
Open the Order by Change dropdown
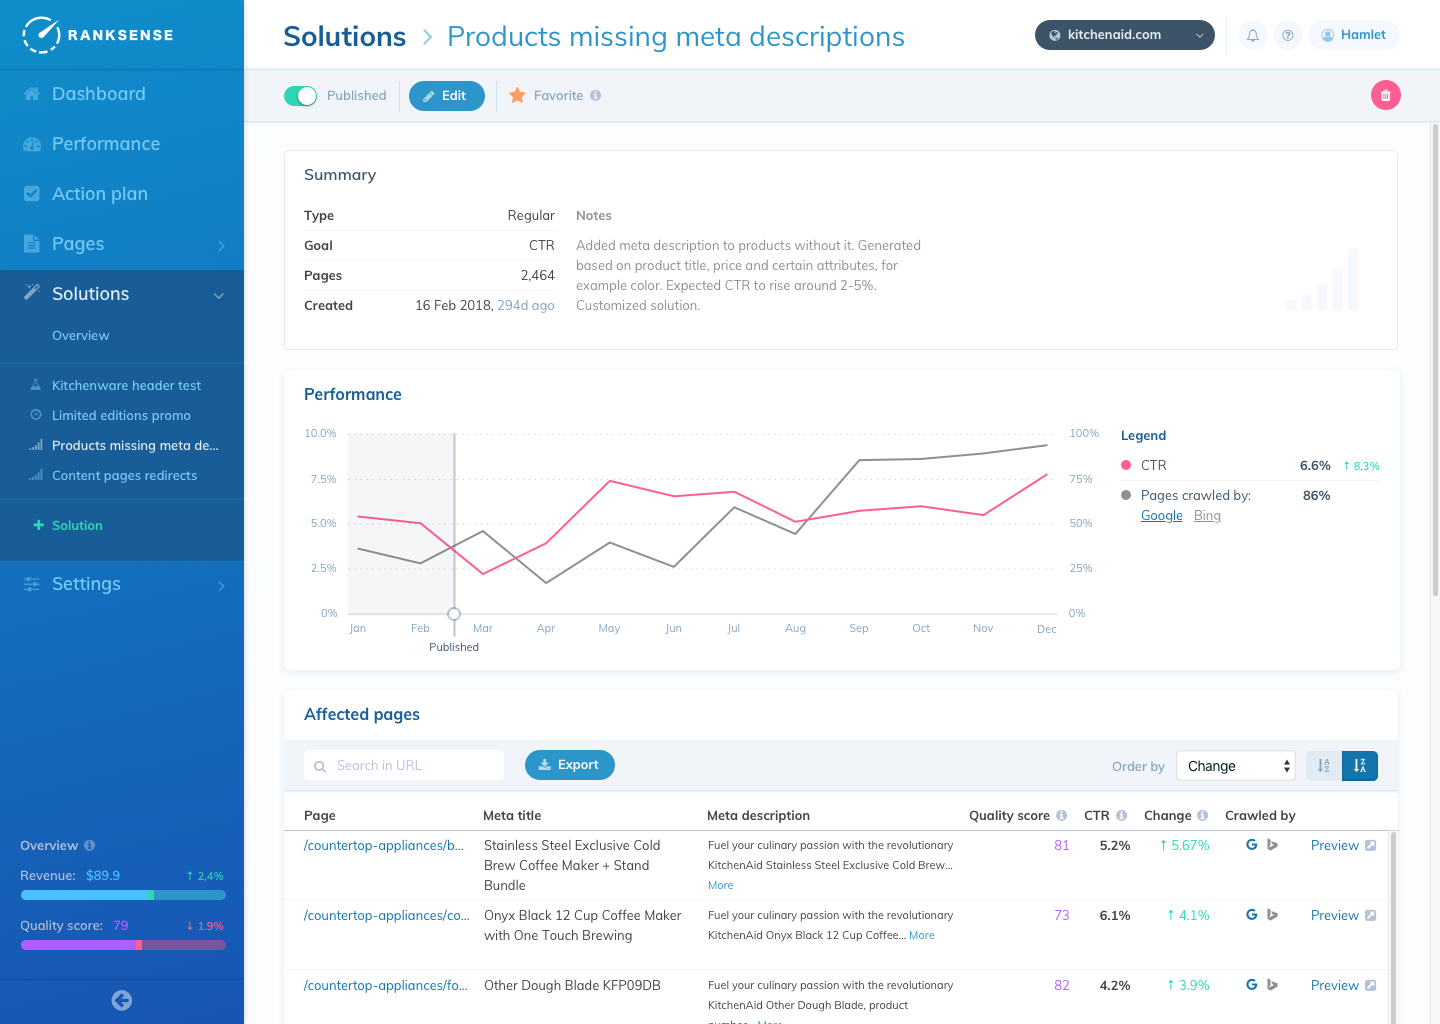point(1236,766)
